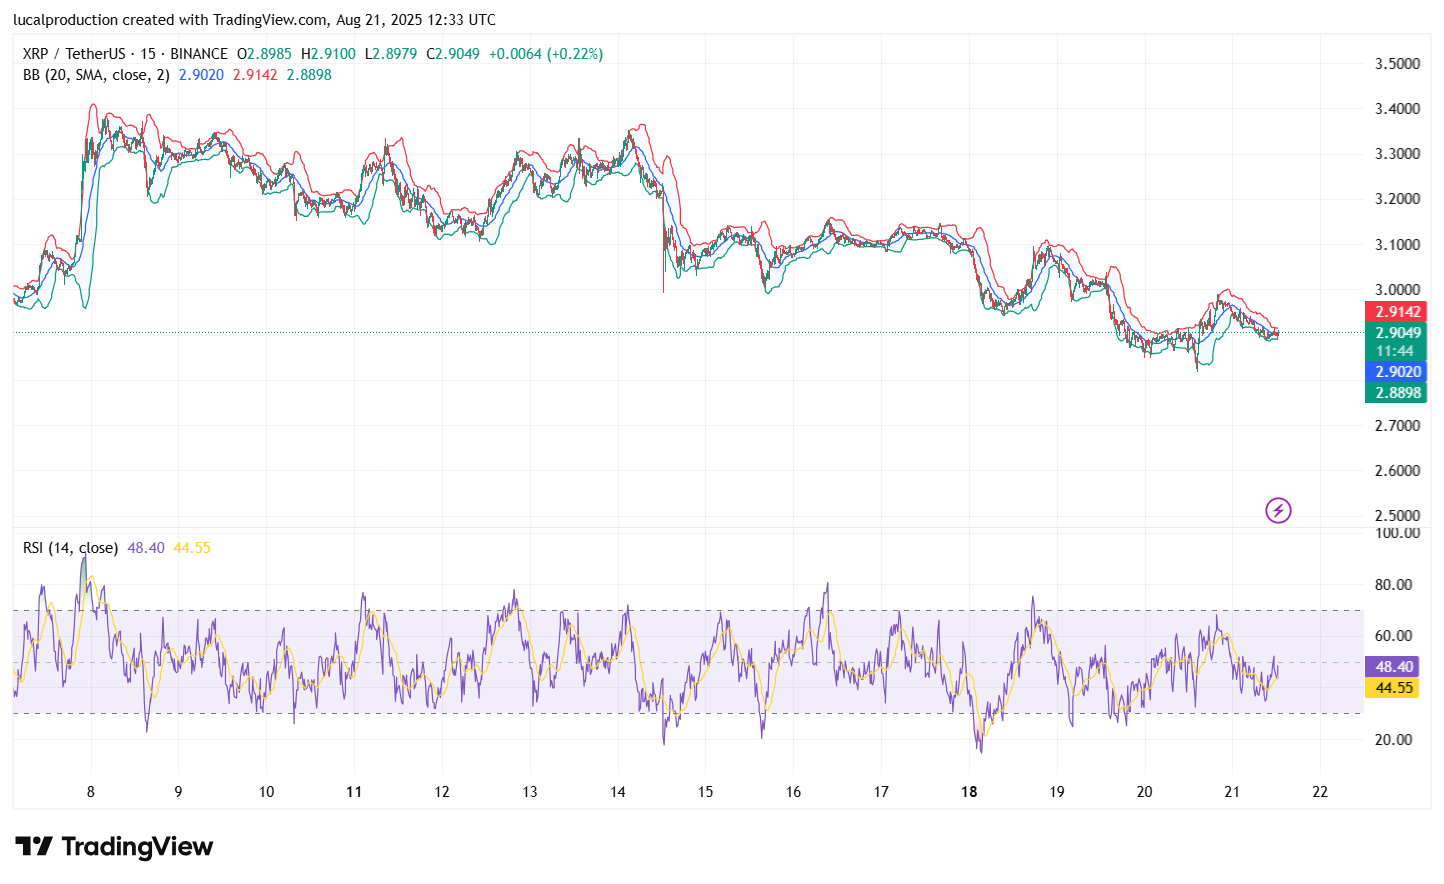Screen dimensions: 1444x884
Task: Click the green 2.8898 price-axis tag
Action: [x=1396, y=393]
